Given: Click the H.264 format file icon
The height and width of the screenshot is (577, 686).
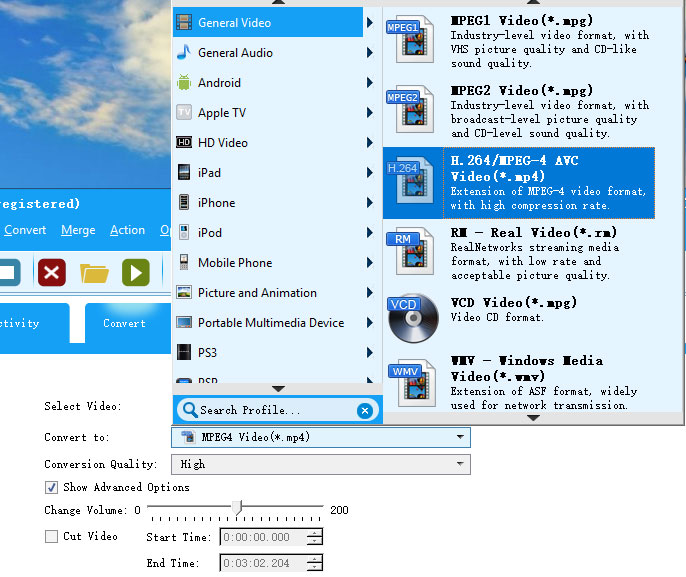Looking at the screenshot, I should click(411, 180).
